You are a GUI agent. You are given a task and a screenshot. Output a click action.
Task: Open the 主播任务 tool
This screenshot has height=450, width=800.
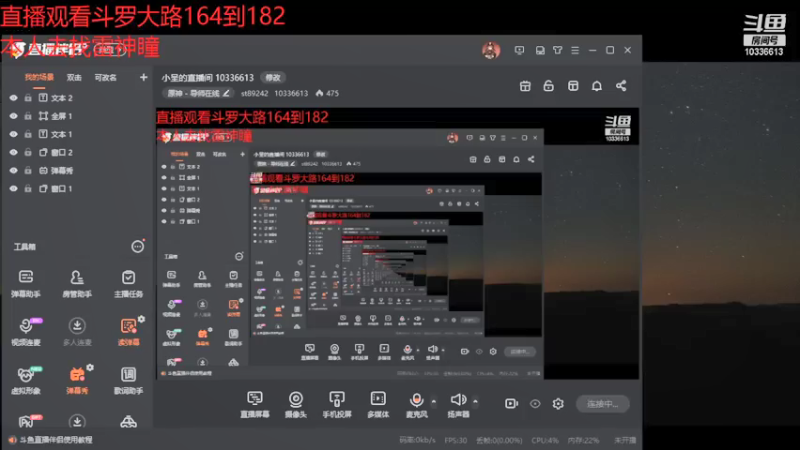(128, 284)
